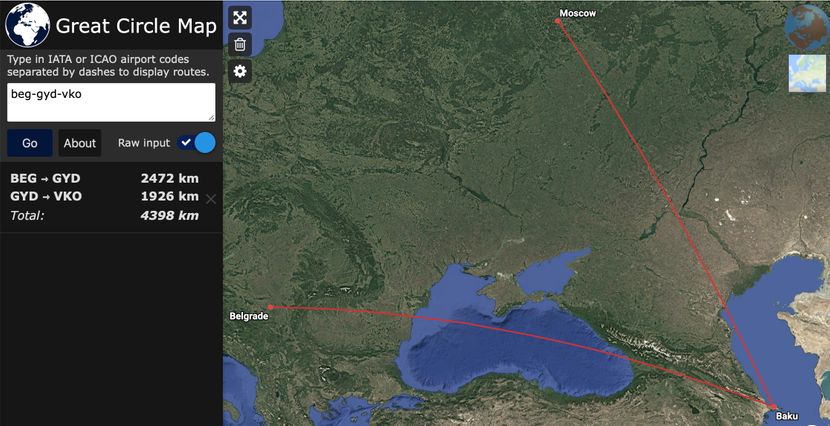Click the Raw input label
Viewport: 830px width, 426px height.
[x=144, y=143]
